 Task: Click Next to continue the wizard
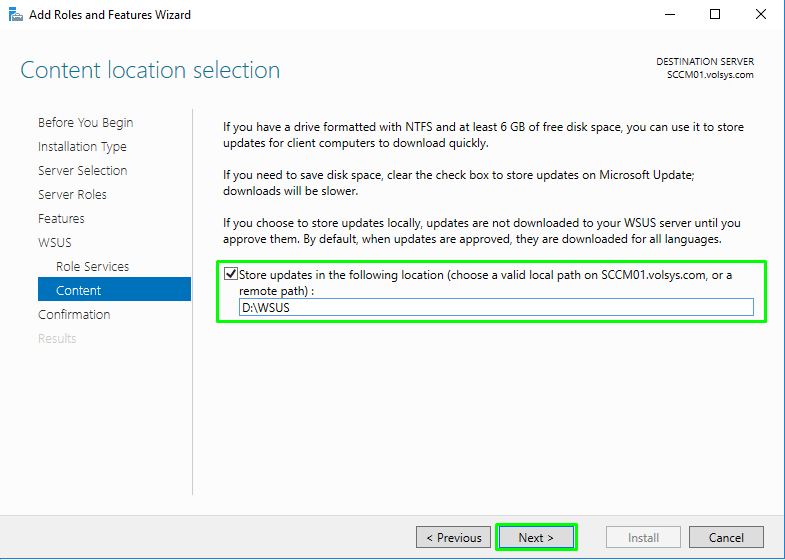536,537
